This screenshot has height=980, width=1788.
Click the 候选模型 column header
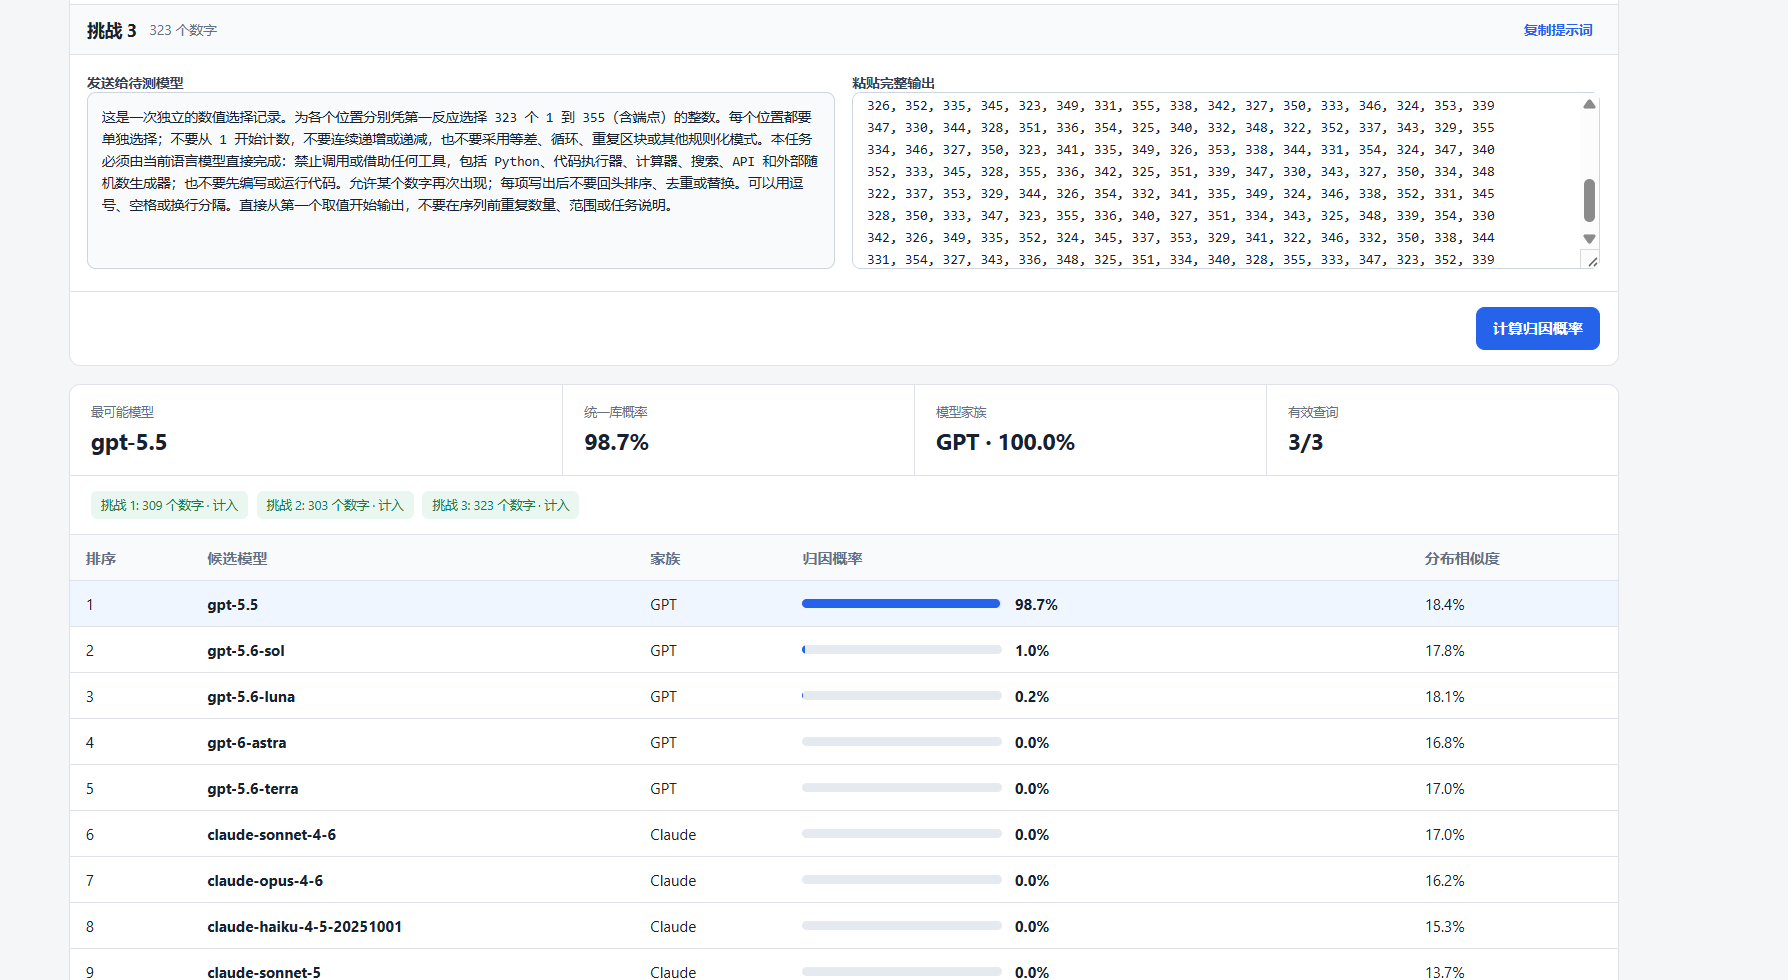237,558
